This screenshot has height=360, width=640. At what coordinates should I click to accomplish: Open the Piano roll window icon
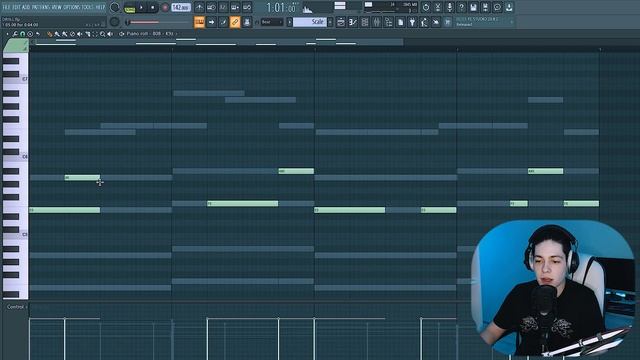(x=353, y=22)
